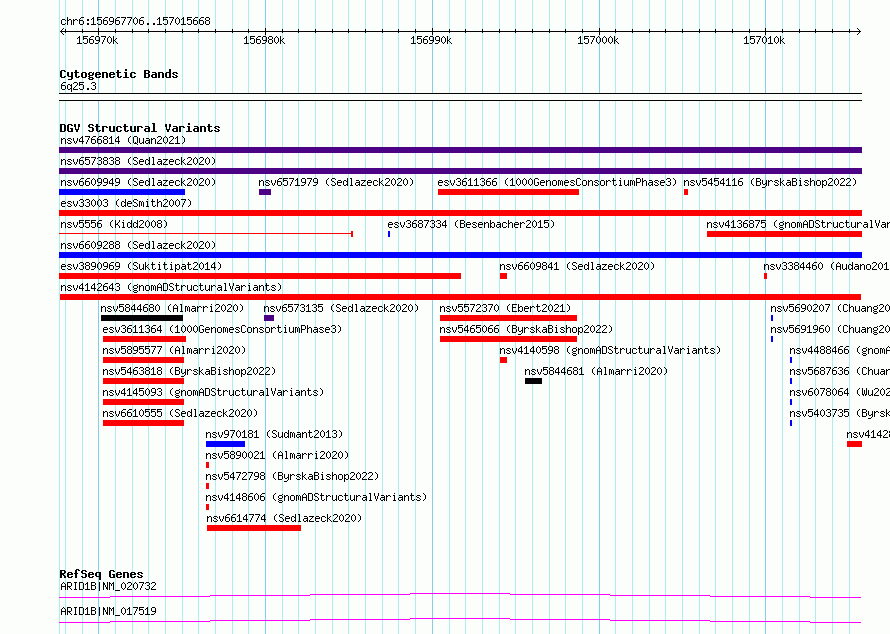Viewport: 890px width, 634px height.
Task: Select nsv5454116 (ByrskaBishop2022) label
Action: (x=770, y=182)
